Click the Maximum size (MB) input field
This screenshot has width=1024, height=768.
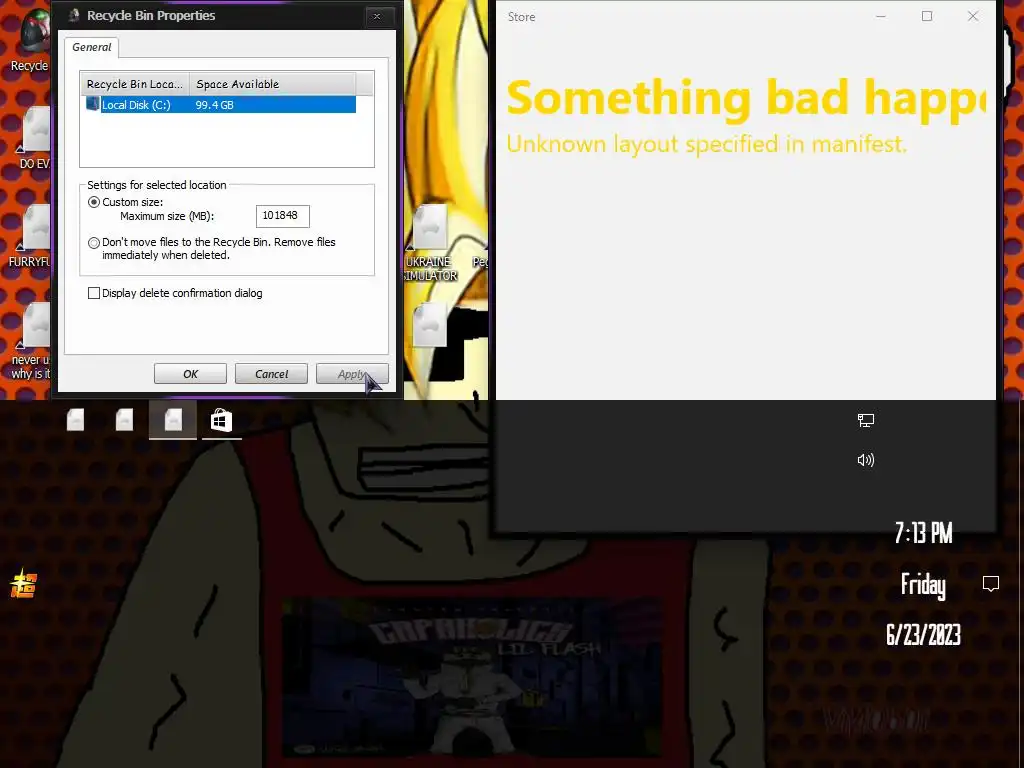pyautogui.click(x=282, y=216)
